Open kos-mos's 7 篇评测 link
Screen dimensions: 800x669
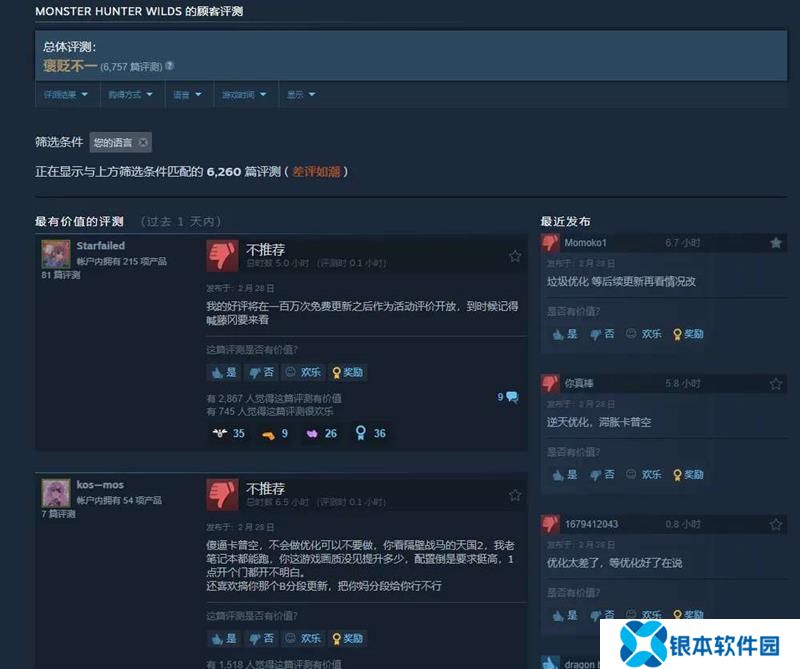(x=58, y=514)
